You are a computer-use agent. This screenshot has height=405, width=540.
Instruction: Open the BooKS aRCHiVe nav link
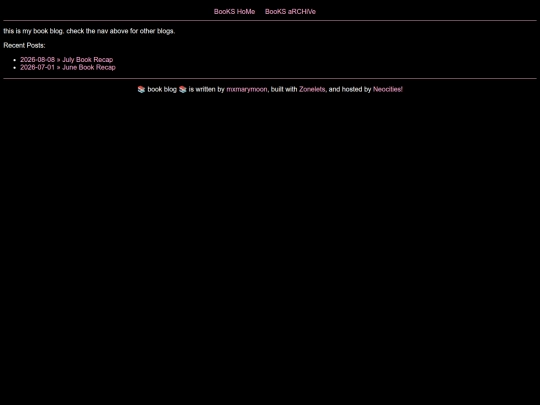(x=290, y=12)
